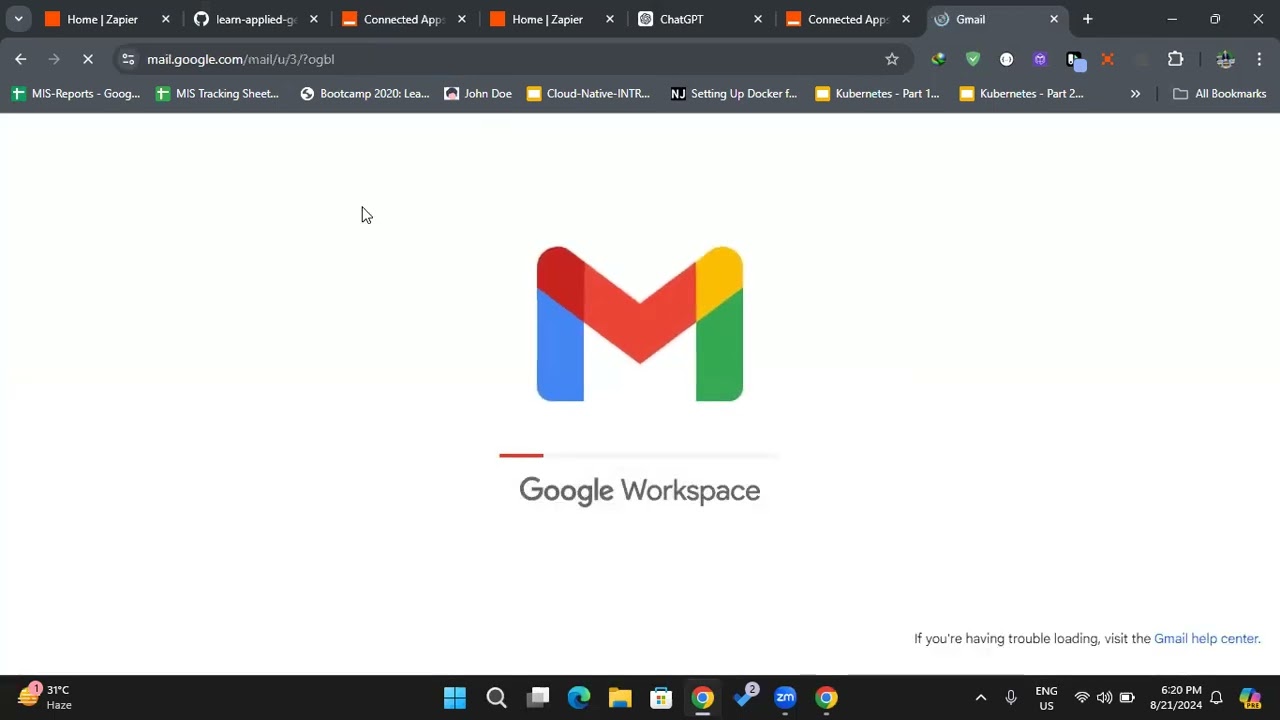
Task: Open the orange Zapier extension icon
Action: click(1107, 59)
